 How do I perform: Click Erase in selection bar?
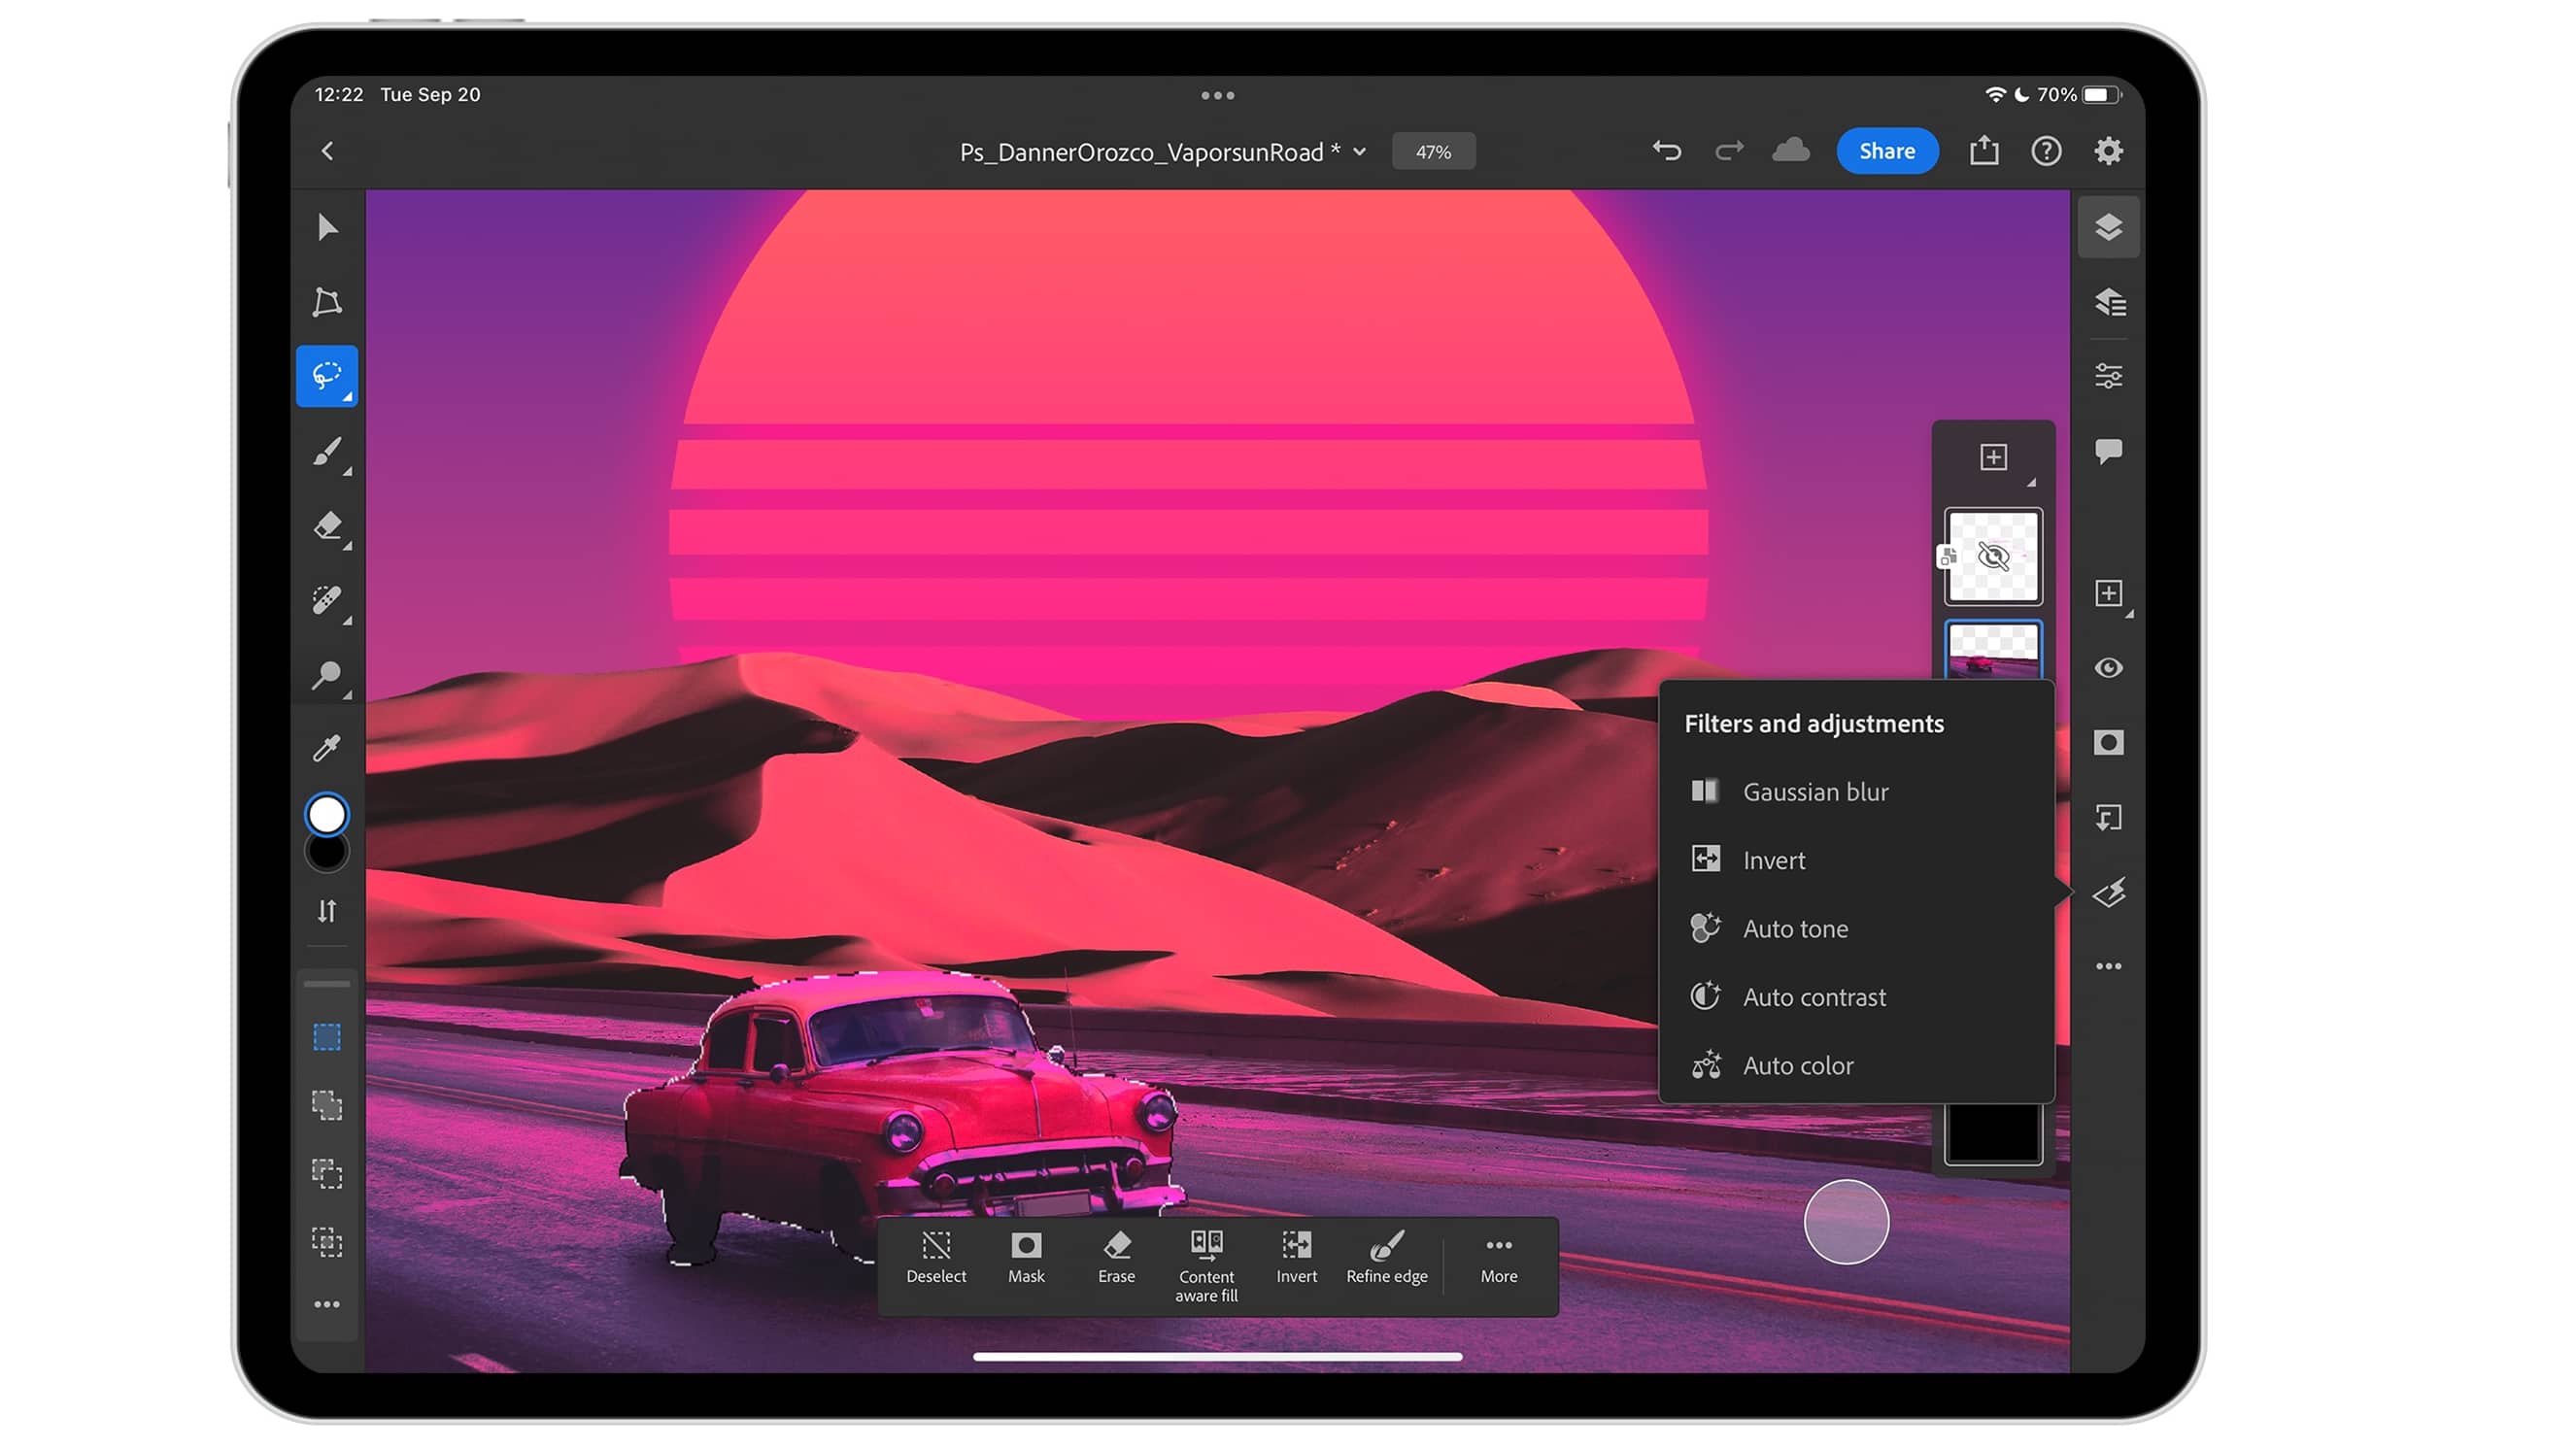click(x=1116, y=1258)
